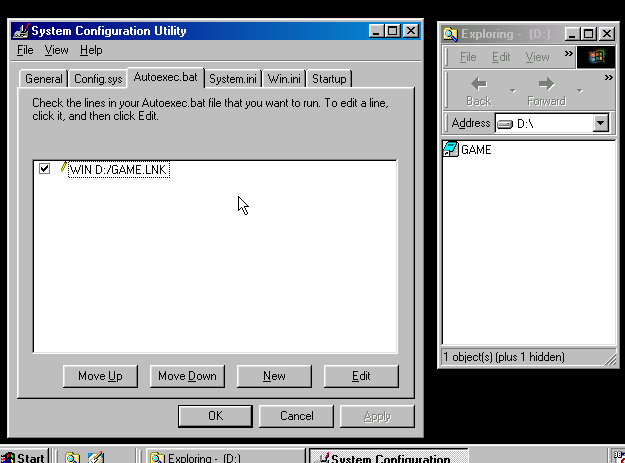Screen dimensions: 625x463
Task: Click the Move Up button
Action: (x=100, y=376)
